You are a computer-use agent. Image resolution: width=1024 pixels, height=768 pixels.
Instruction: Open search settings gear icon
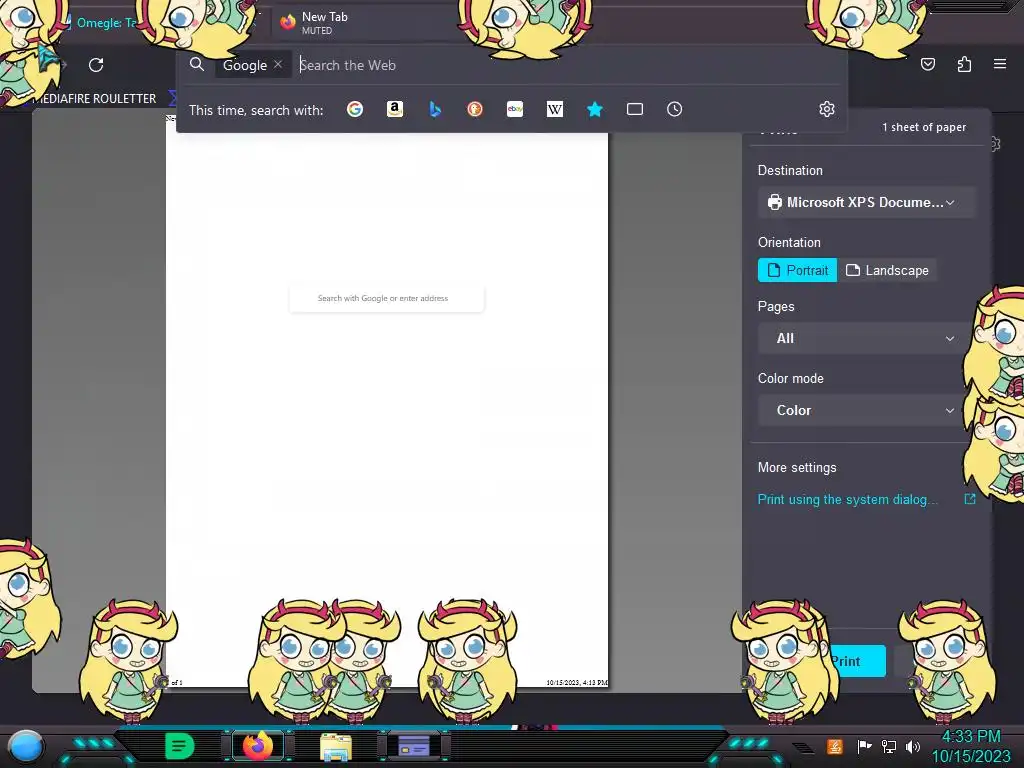[827, 109]
